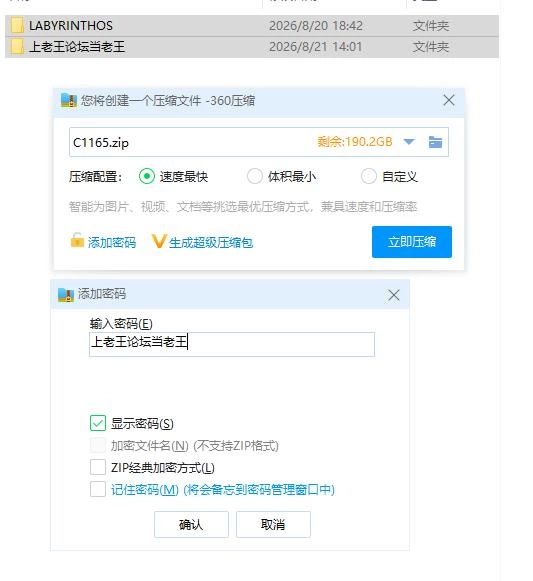This screenshot has width=533, height=581.
Task: Click inside the 输入密码 text field
Action: [232, 344]
